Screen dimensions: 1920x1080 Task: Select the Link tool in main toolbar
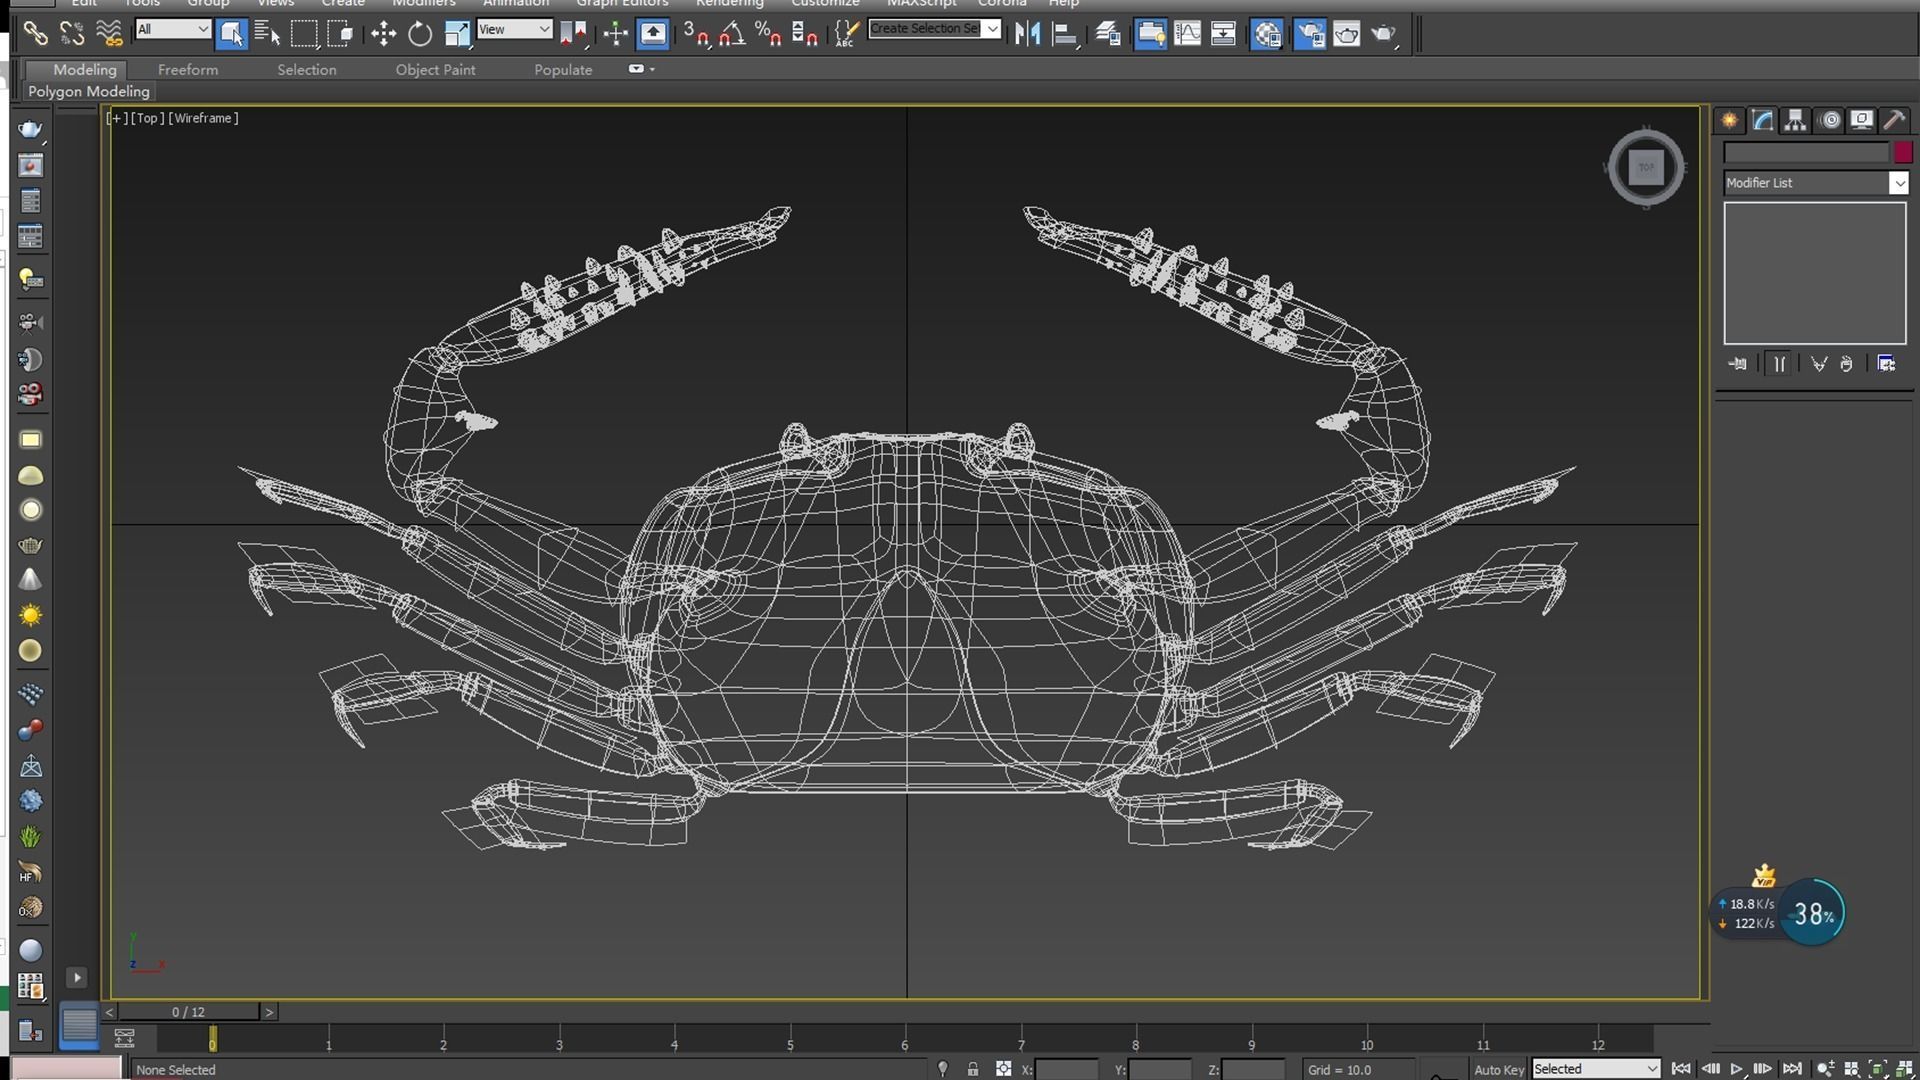[x=35, y=34]
